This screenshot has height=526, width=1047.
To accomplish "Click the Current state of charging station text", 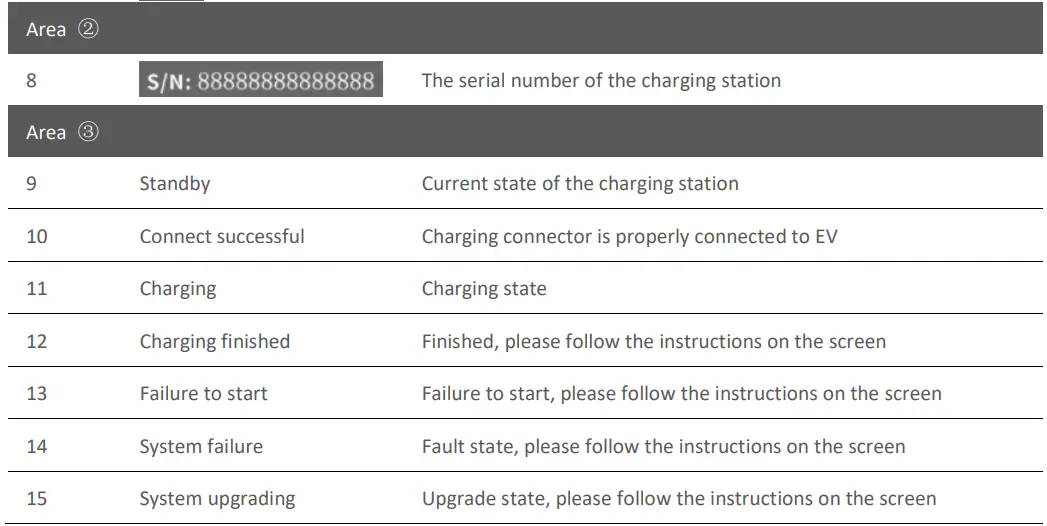I will 580,184.
